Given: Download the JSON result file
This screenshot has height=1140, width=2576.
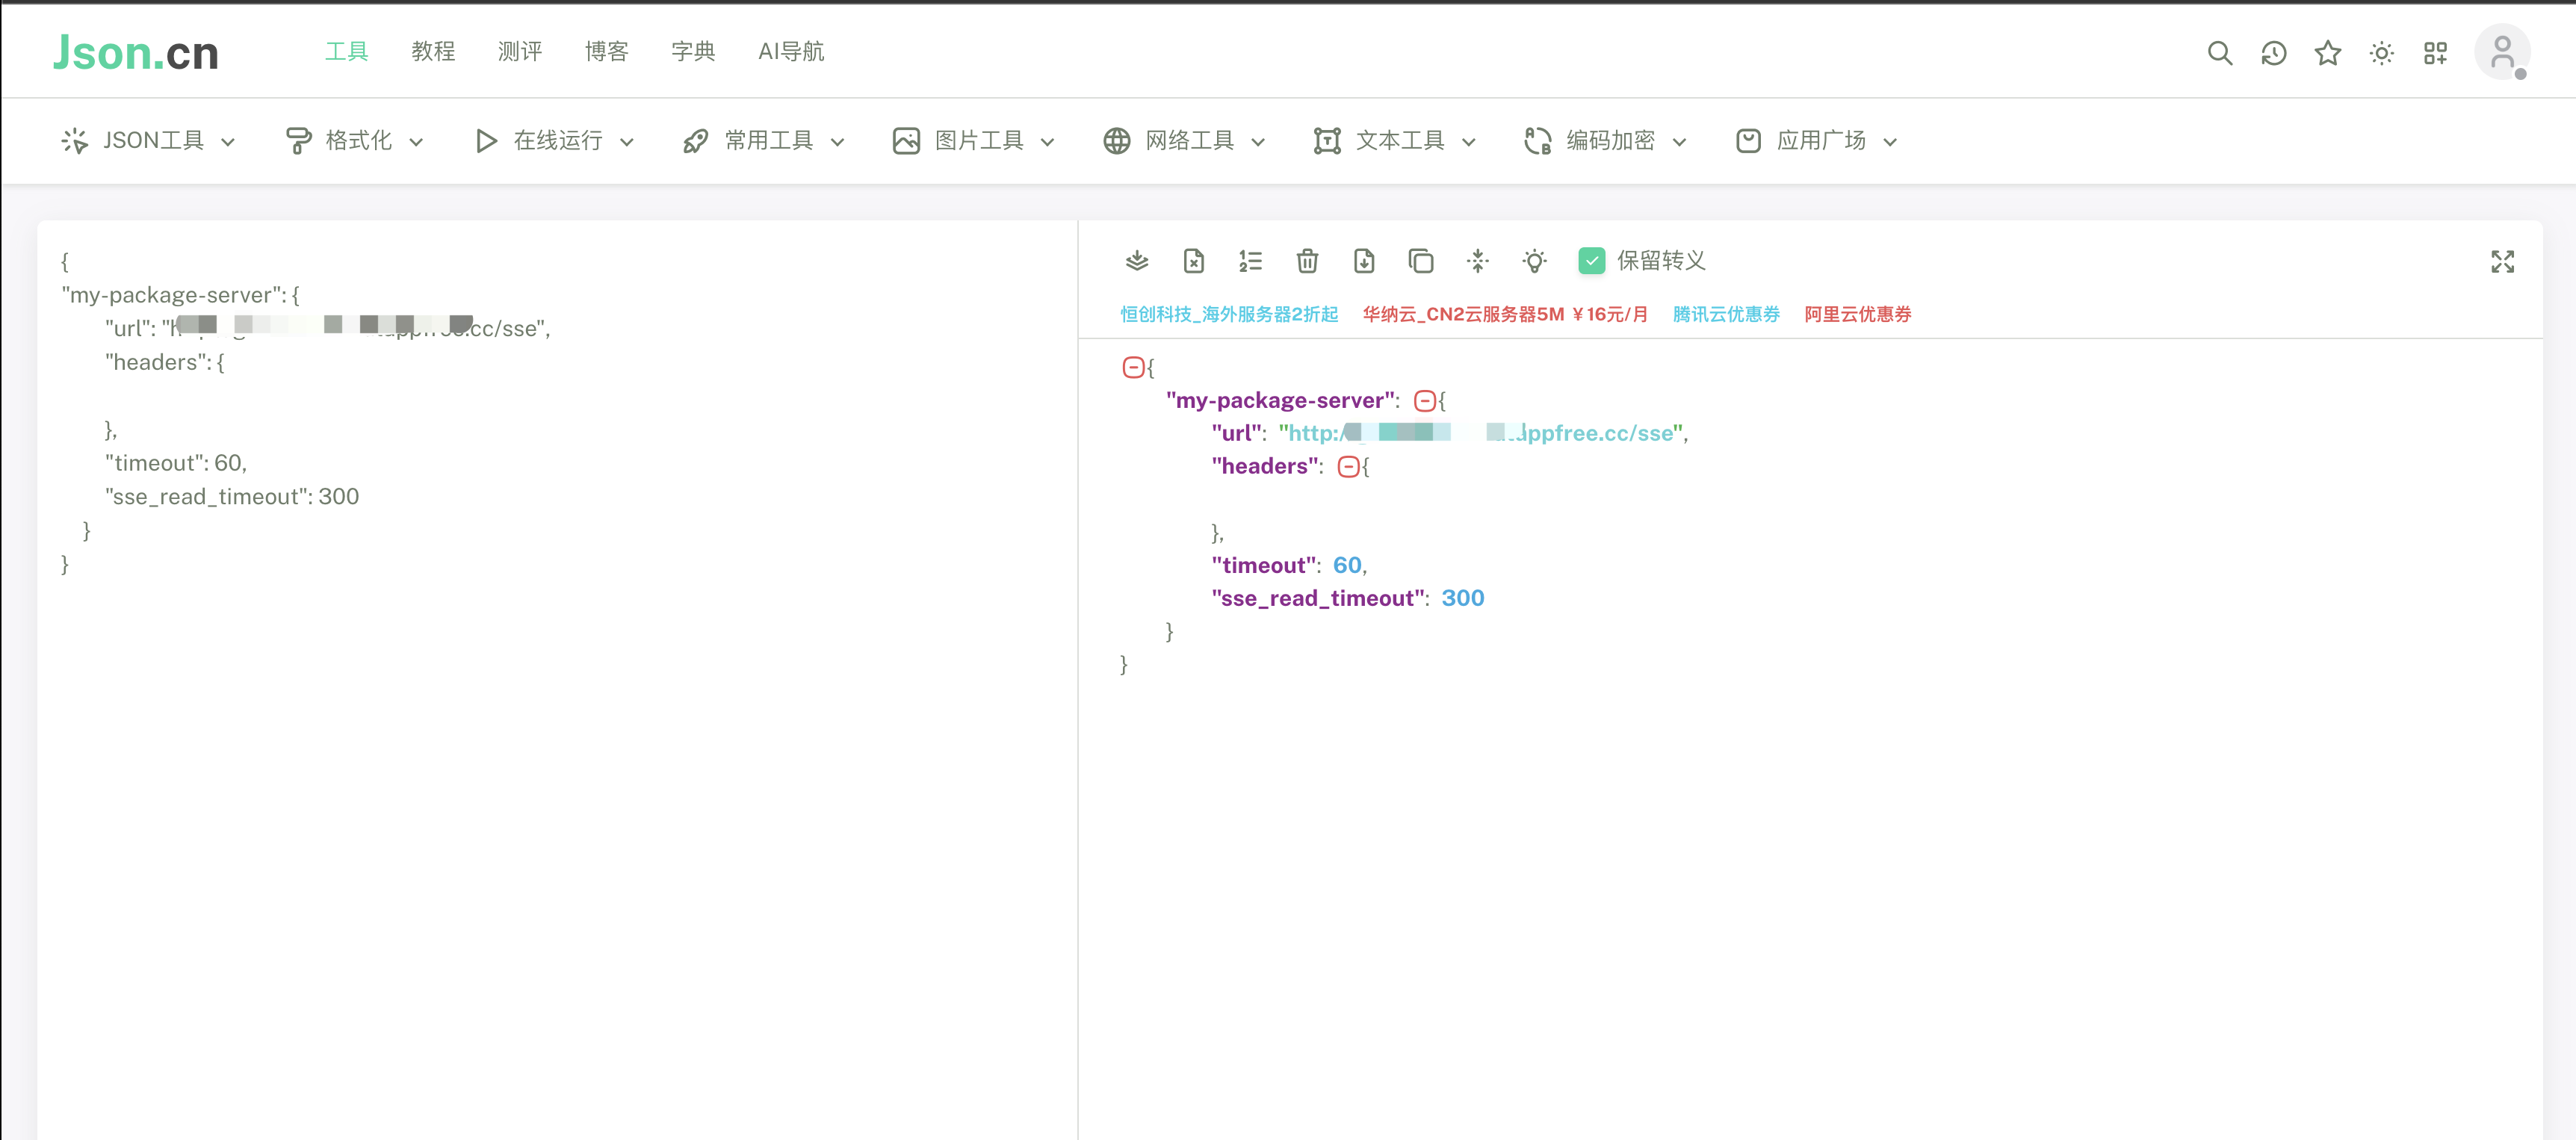Looking at the screenshot, I should [x=1363, y=261].
